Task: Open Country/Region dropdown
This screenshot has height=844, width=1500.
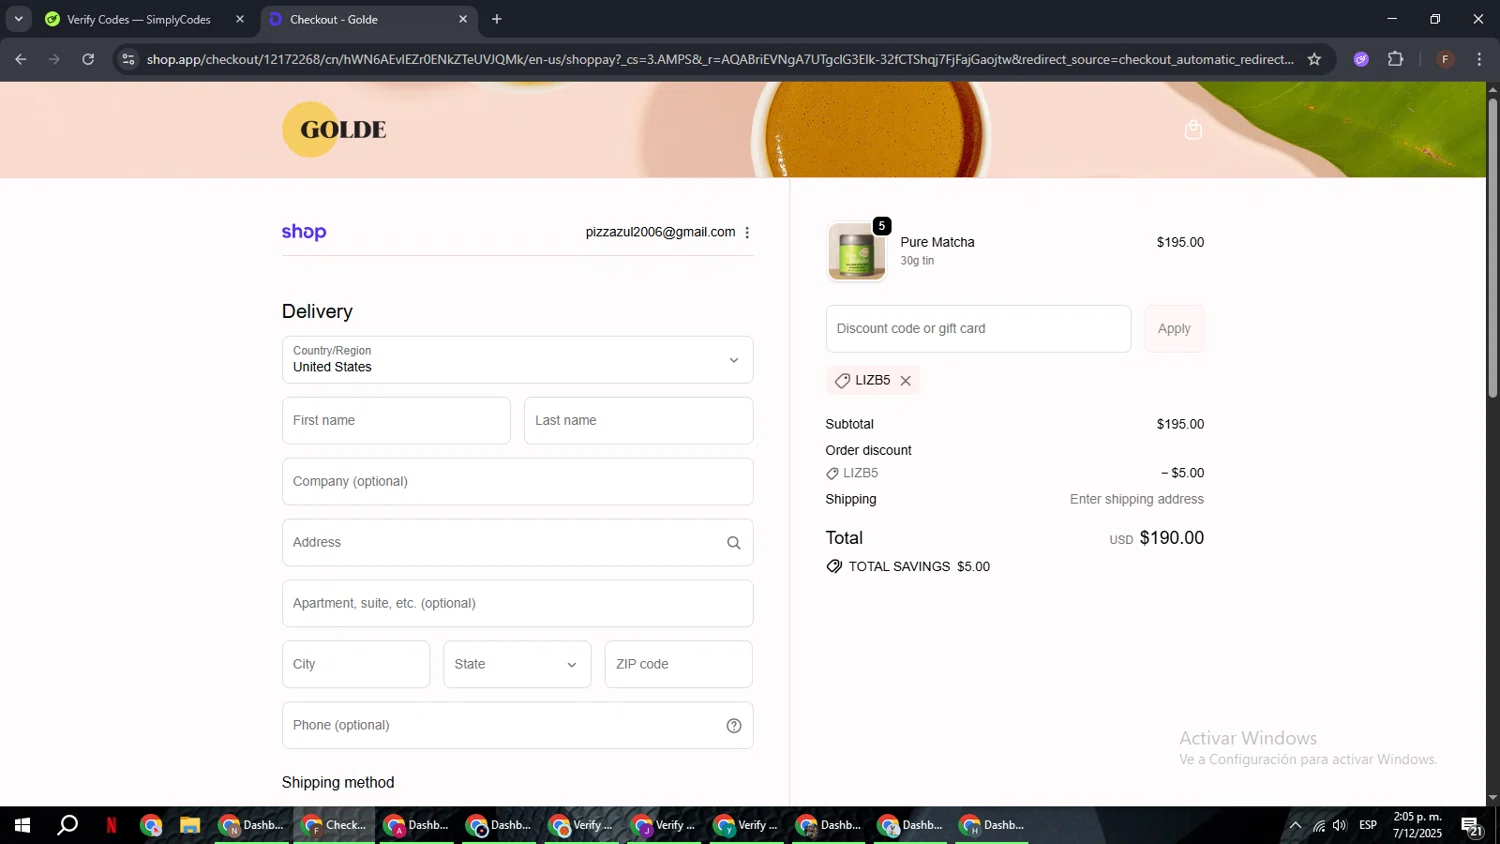Action: (x=517, y=360)
